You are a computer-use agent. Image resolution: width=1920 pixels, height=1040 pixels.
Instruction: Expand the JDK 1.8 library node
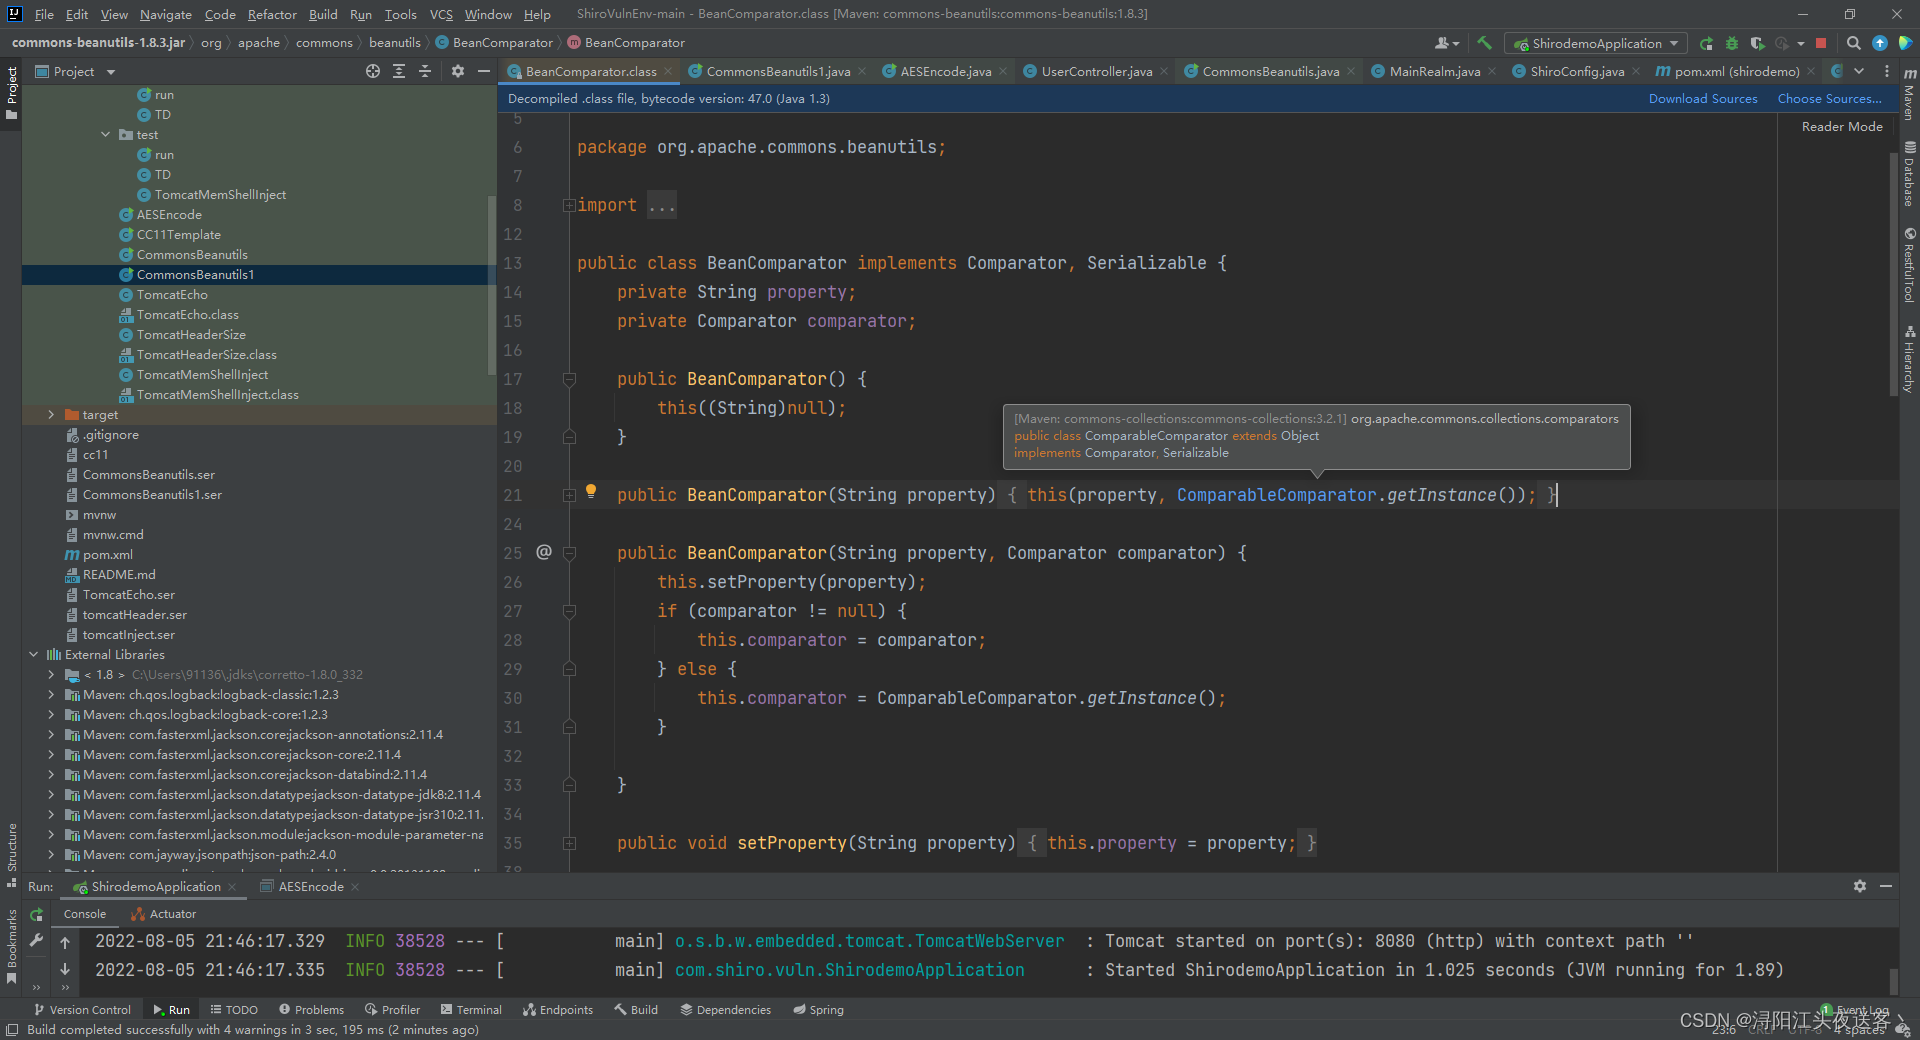pyautogui.click(x=51, y=674)
